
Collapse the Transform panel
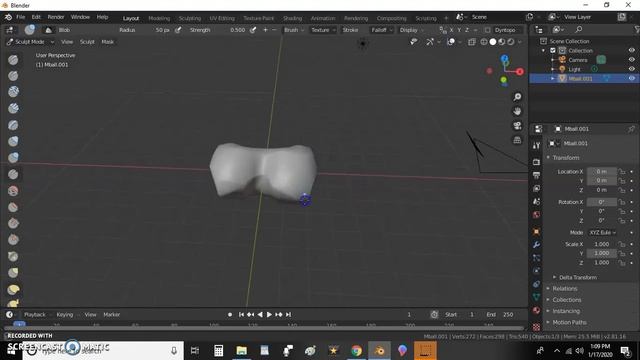coord(565,158)
